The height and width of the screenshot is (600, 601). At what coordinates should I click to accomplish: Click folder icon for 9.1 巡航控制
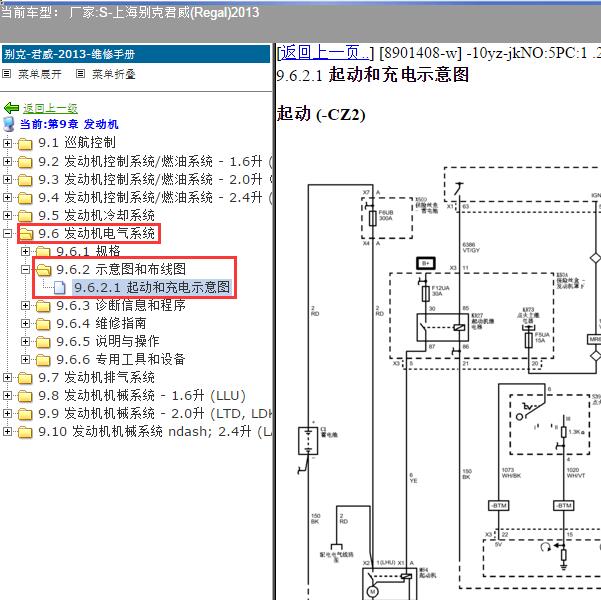pyautogui.click(x=25, y=144)
